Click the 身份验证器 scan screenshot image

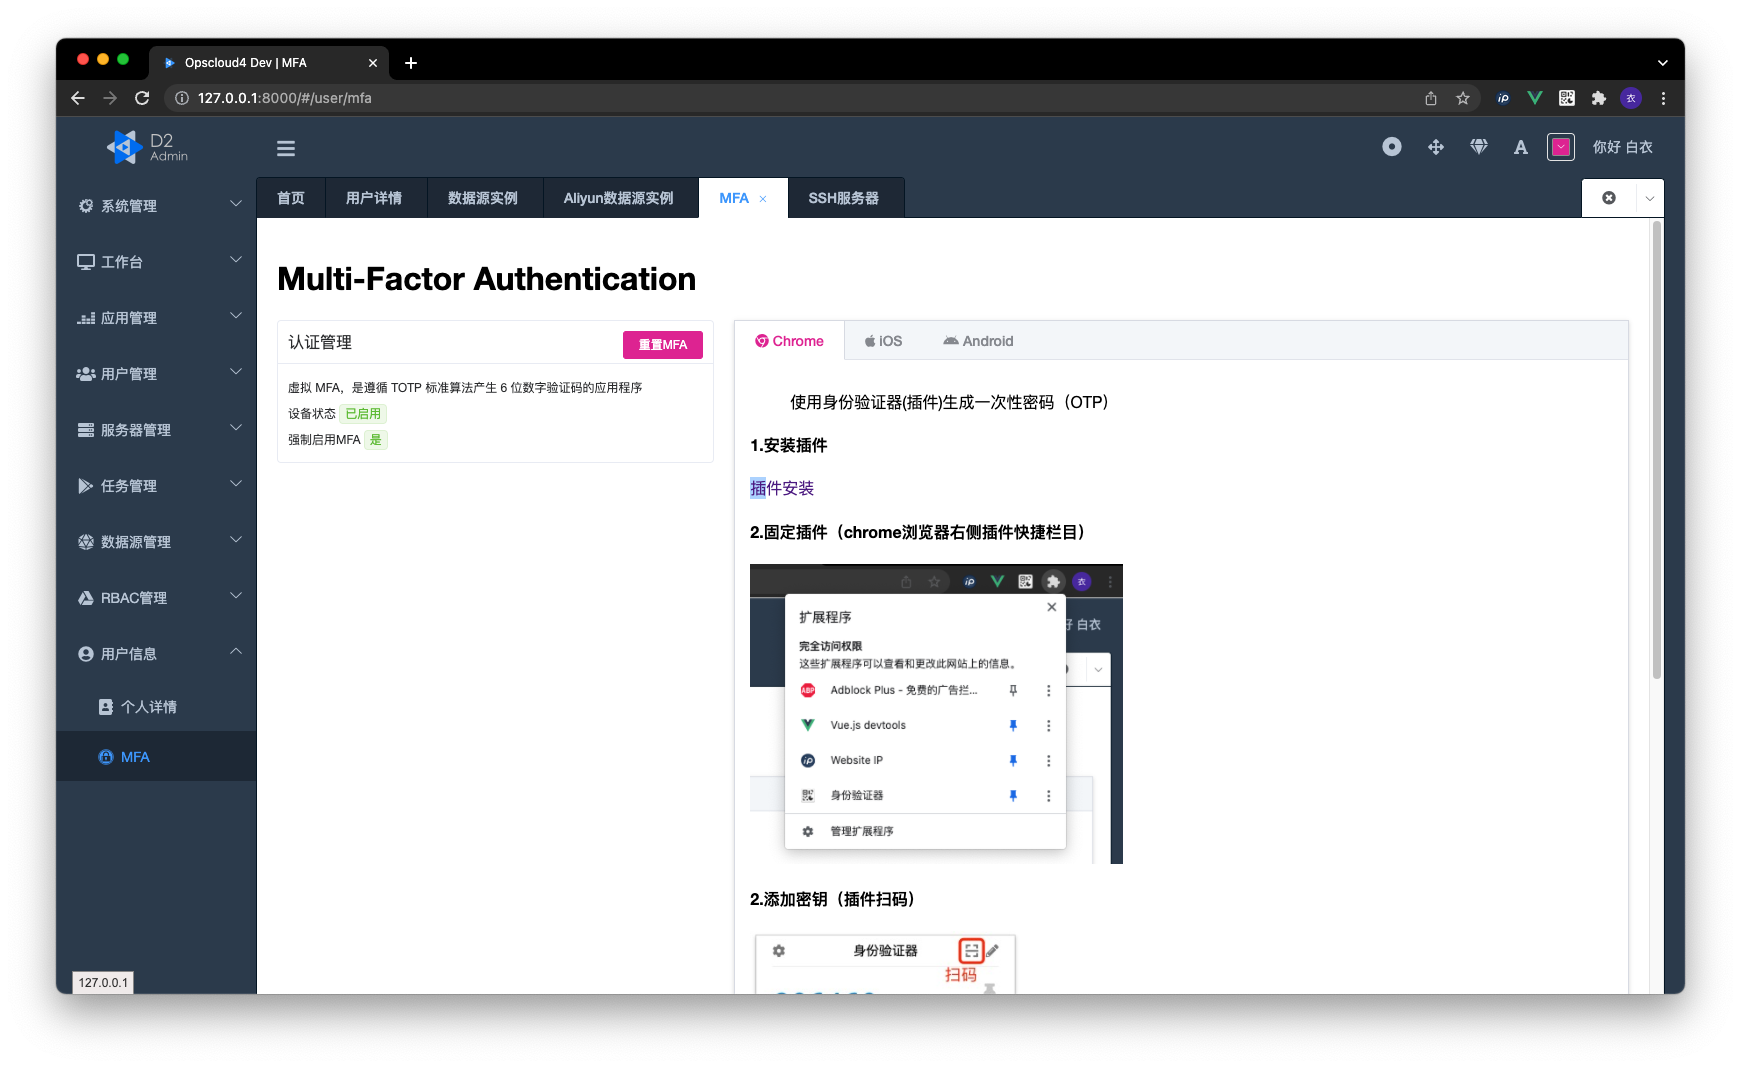885,964
